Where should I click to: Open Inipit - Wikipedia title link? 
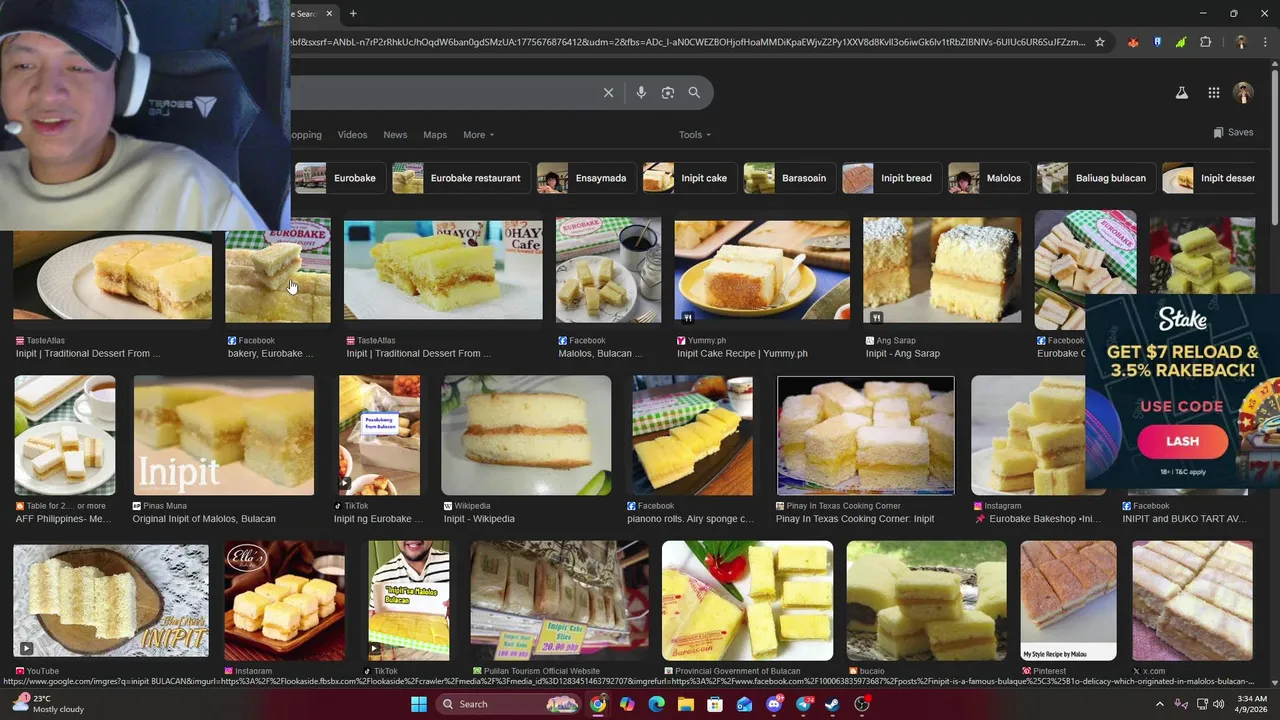478,519
